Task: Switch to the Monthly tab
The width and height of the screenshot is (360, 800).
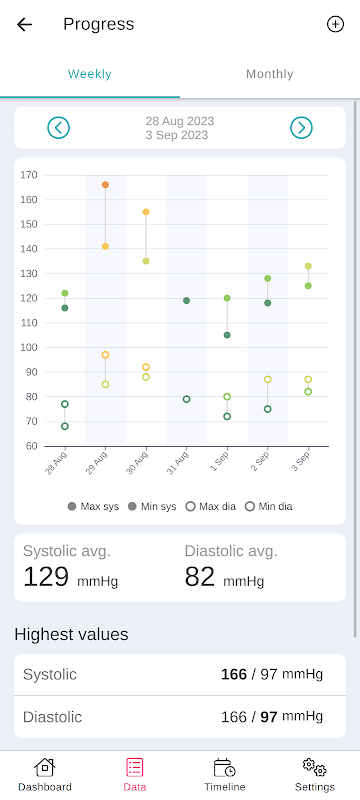Action: coord(270,74)
